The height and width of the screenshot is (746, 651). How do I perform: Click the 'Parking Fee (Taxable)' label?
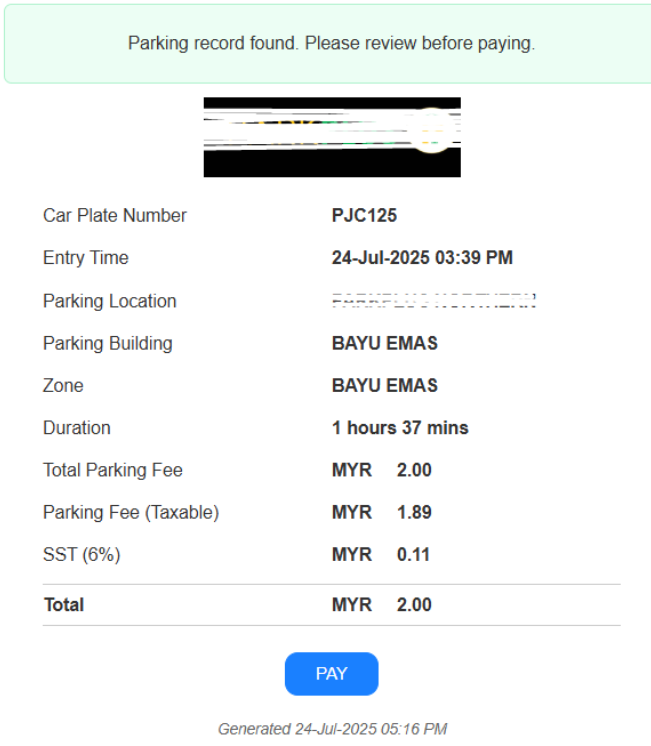[131, 512]
